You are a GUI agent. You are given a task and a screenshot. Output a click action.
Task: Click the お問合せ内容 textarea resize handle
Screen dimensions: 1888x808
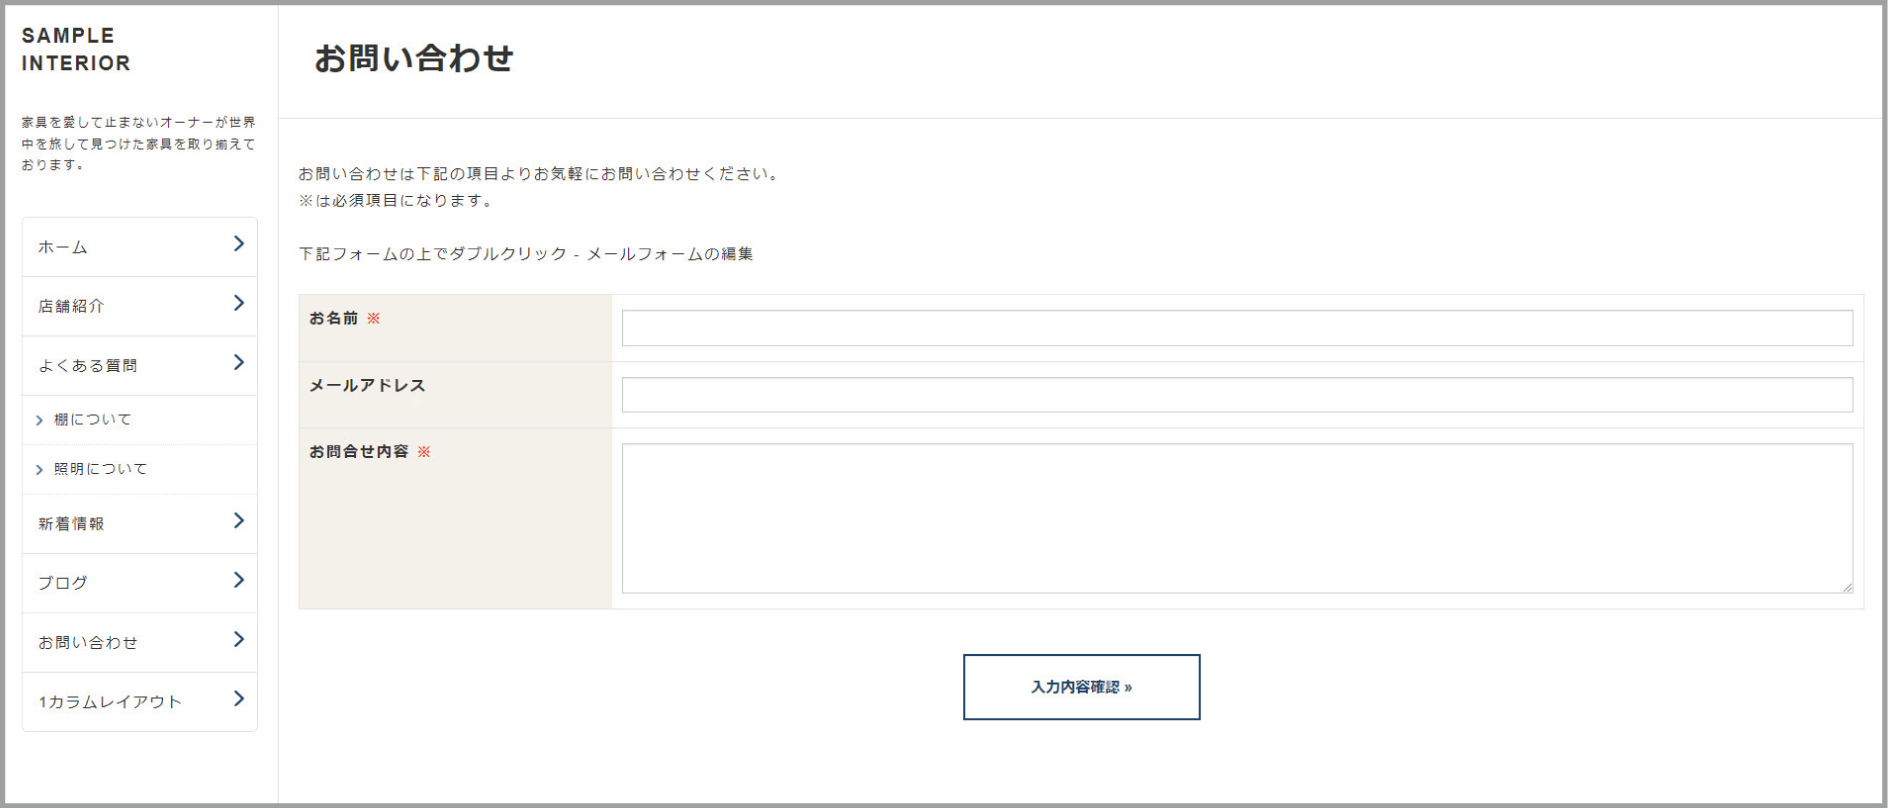[x=1847, y=587]
